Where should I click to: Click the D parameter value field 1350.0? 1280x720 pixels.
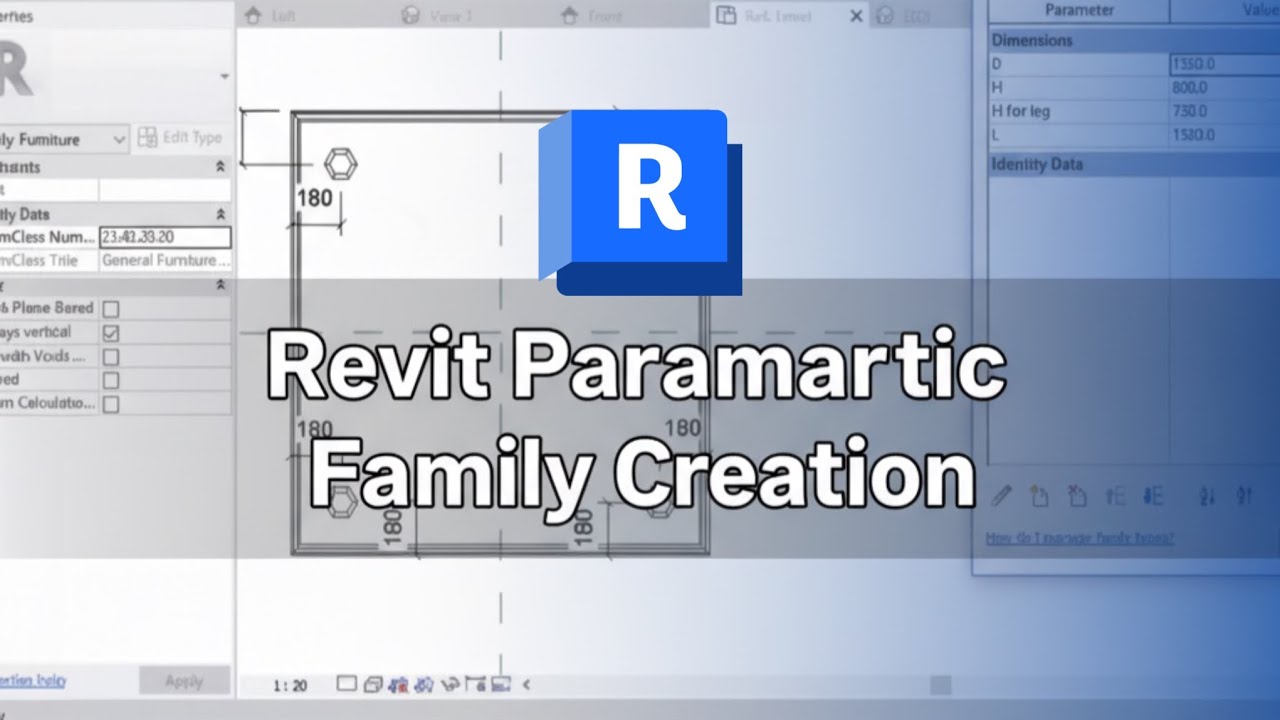[x=1225, y=64]
